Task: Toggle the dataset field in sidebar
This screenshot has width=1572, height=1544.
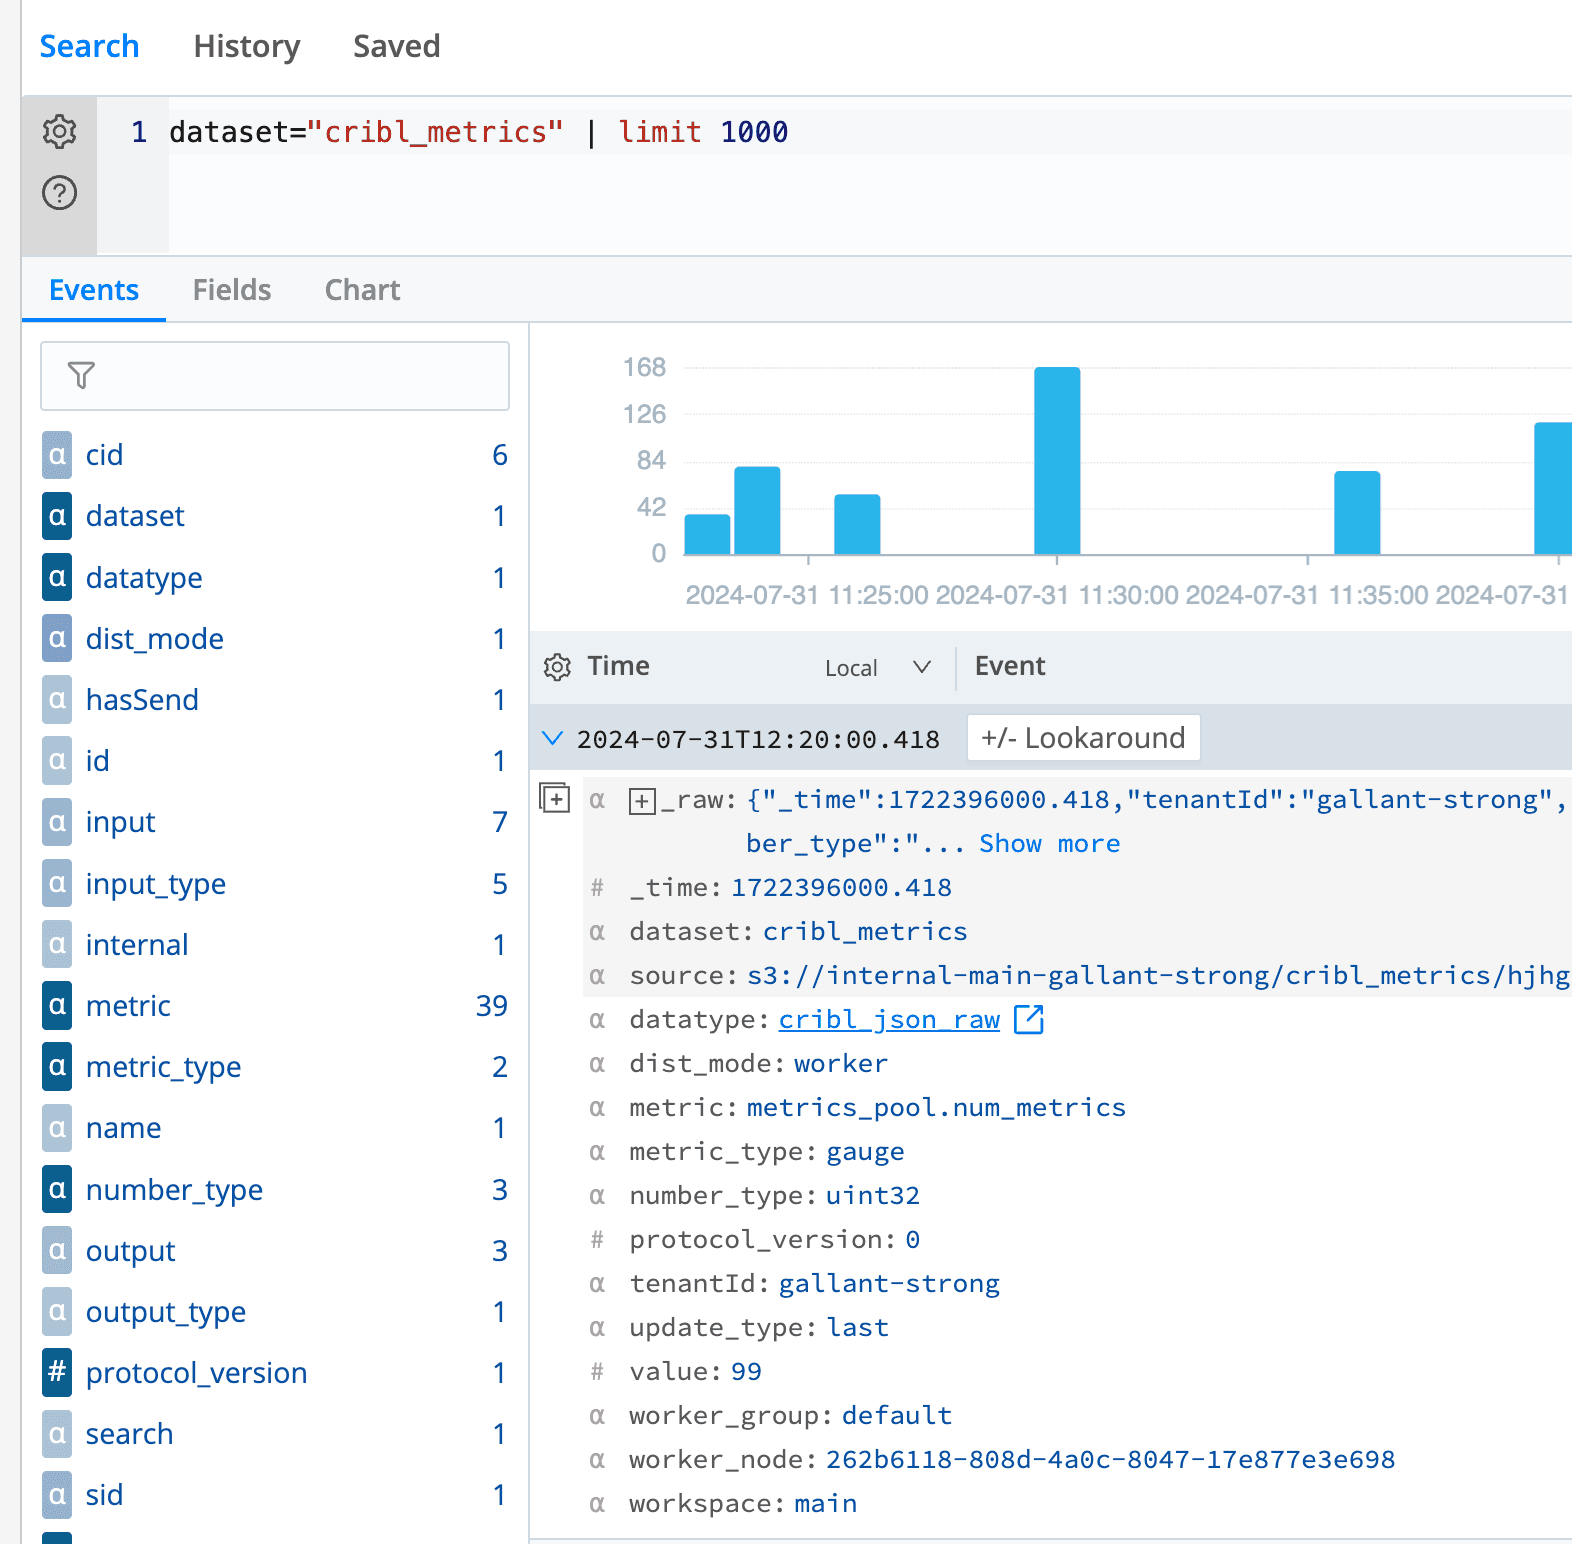Action: click(135, 516)
